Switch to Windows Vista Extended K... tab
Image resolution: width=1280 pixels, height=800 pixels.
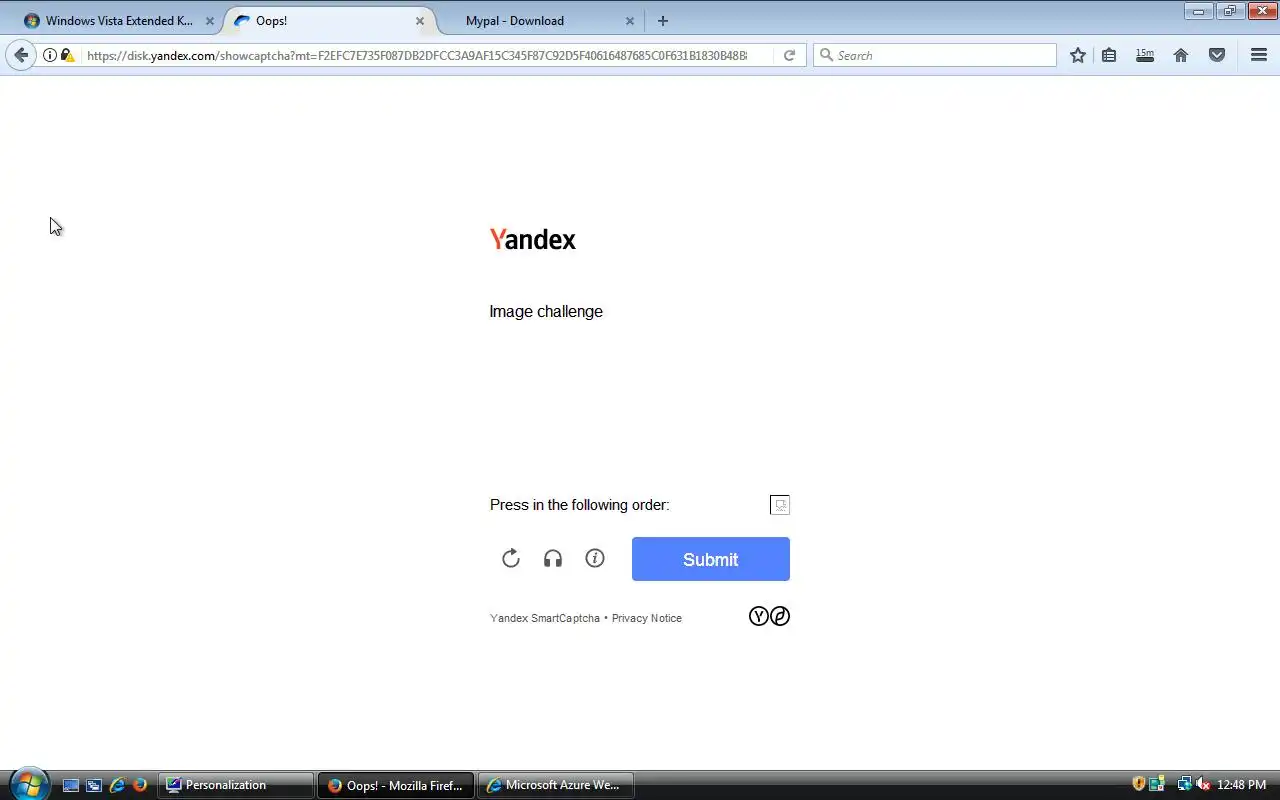point(119,20)
